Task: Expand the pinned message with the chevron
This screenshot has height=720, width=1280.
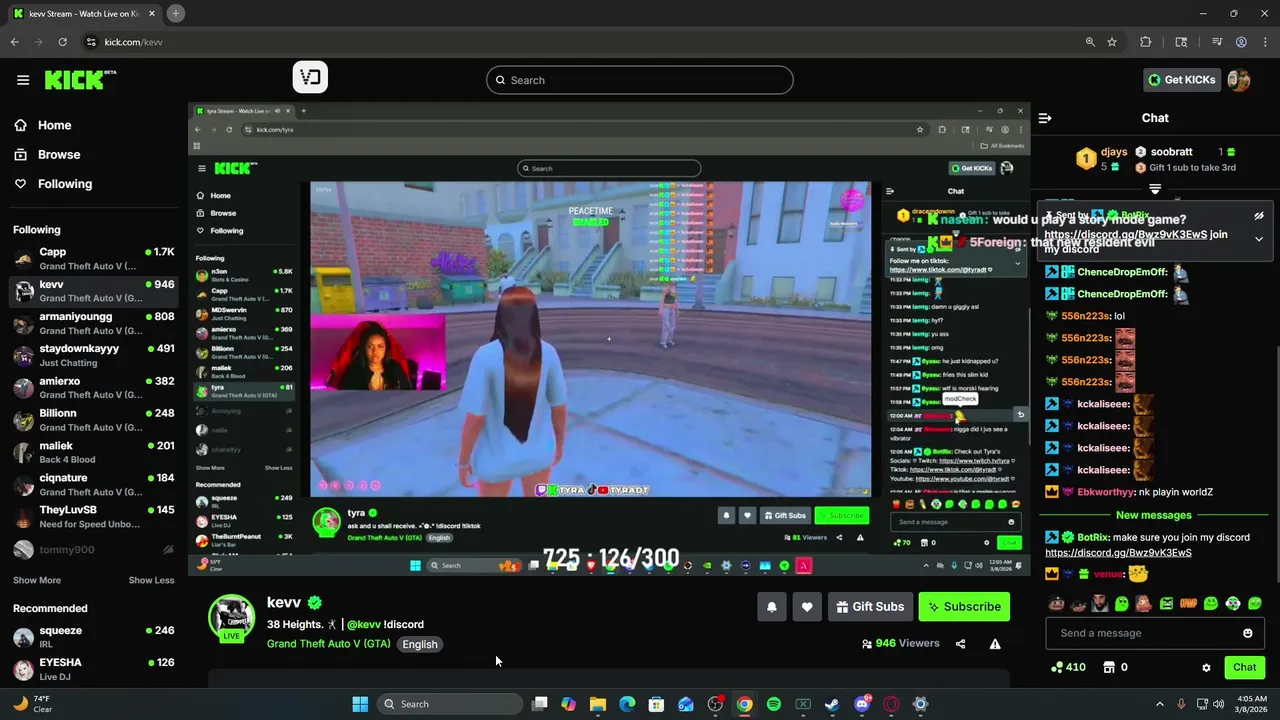Action: [x=1259, y=239]
